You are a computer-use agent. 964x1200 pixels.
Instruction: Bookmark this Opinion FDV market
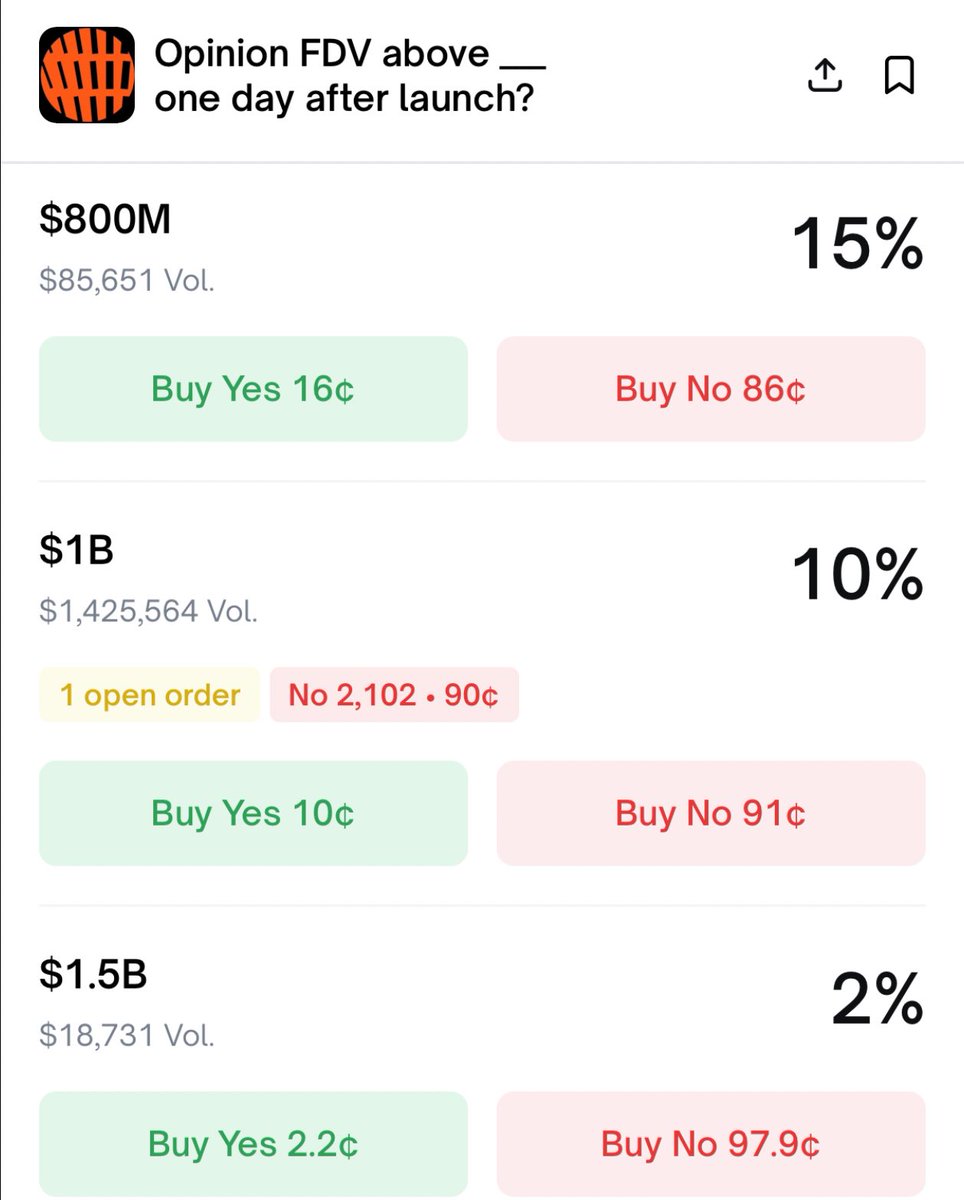click(x=899, y=76)
